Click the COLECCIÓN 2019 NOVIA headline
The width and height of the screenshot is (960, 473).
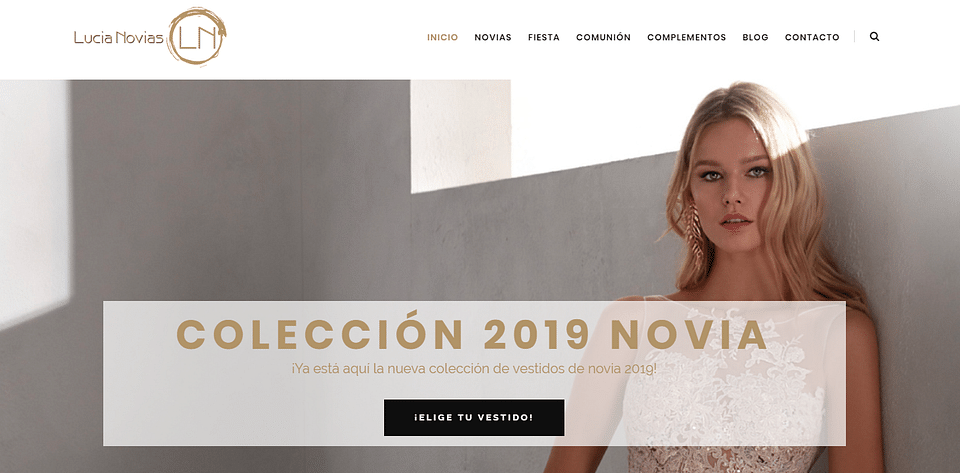point(471,335)
